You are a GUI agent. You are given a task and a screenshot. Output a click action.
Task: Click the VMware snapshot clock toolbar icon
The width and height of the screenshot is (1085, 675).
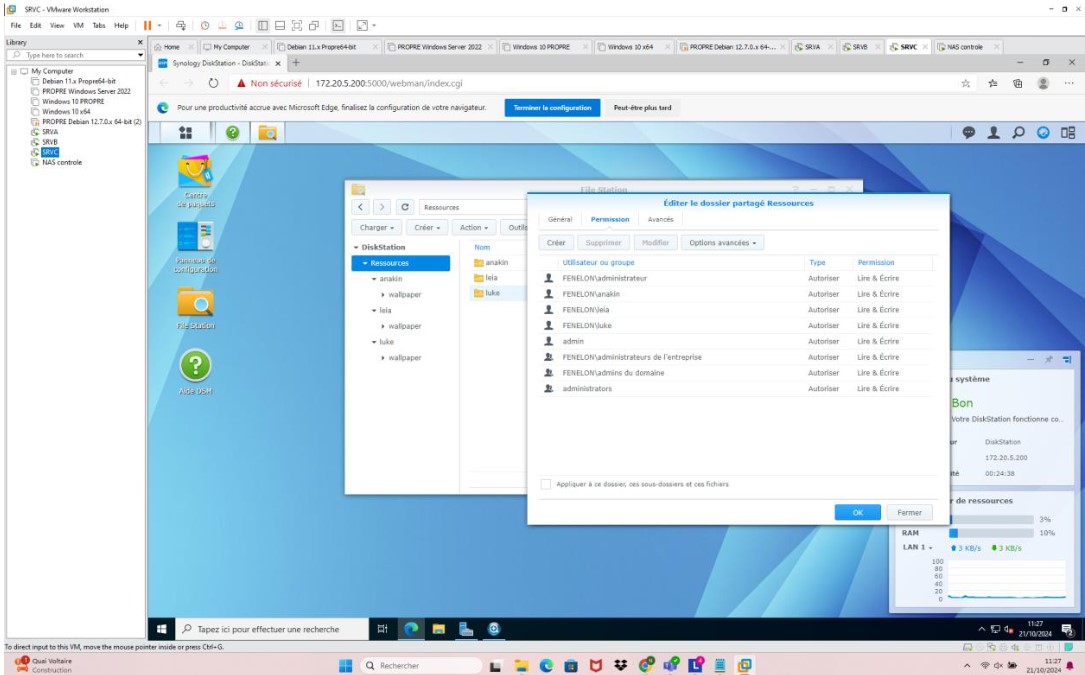point(205,26)
